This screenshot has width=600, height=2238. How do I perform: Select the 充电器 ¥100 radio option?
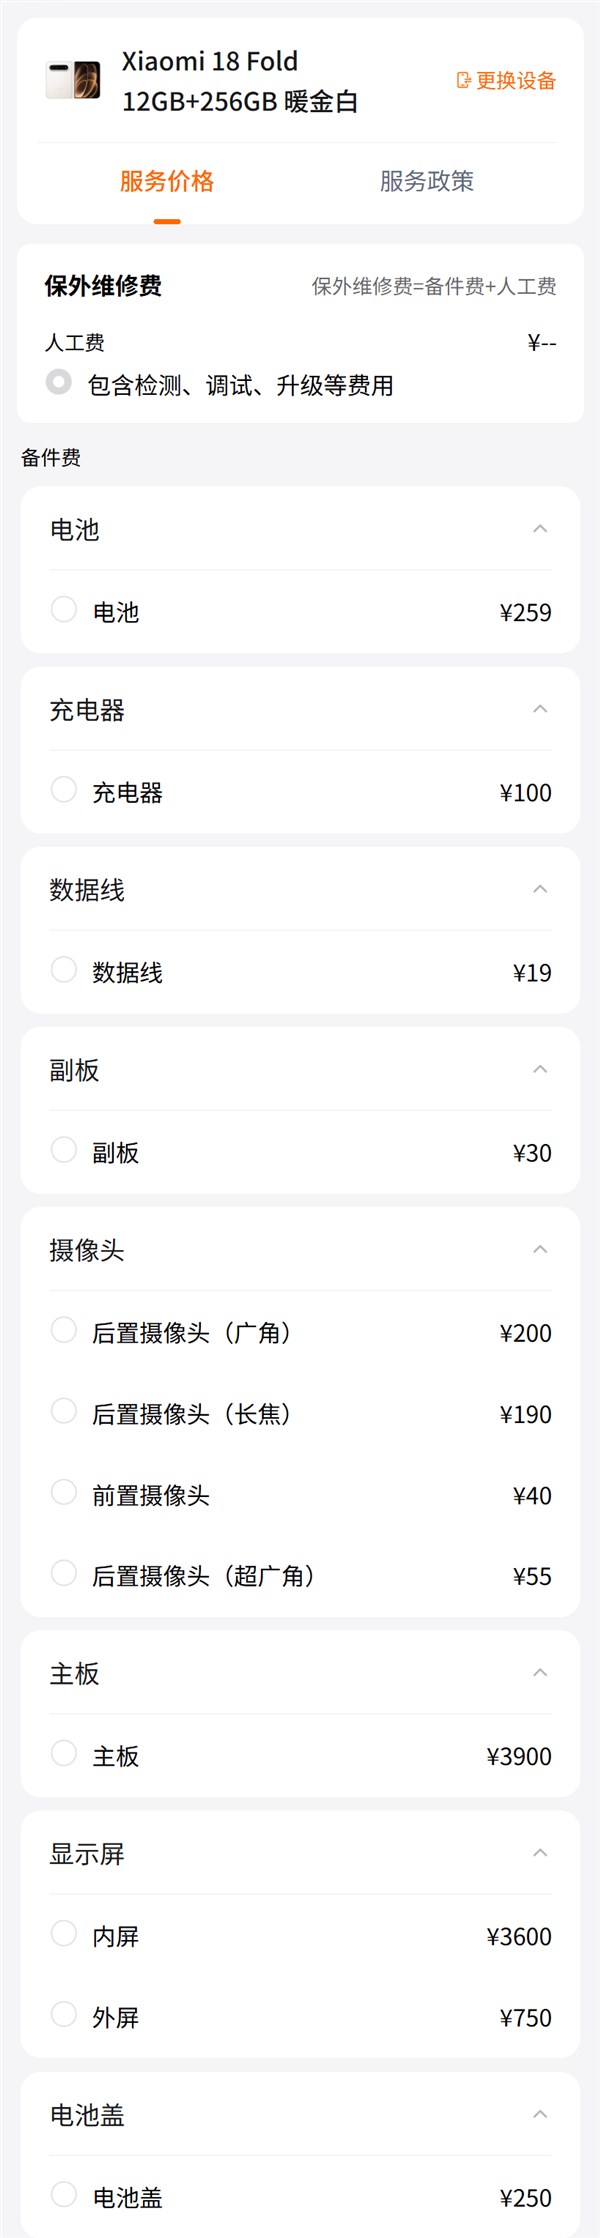64,789
